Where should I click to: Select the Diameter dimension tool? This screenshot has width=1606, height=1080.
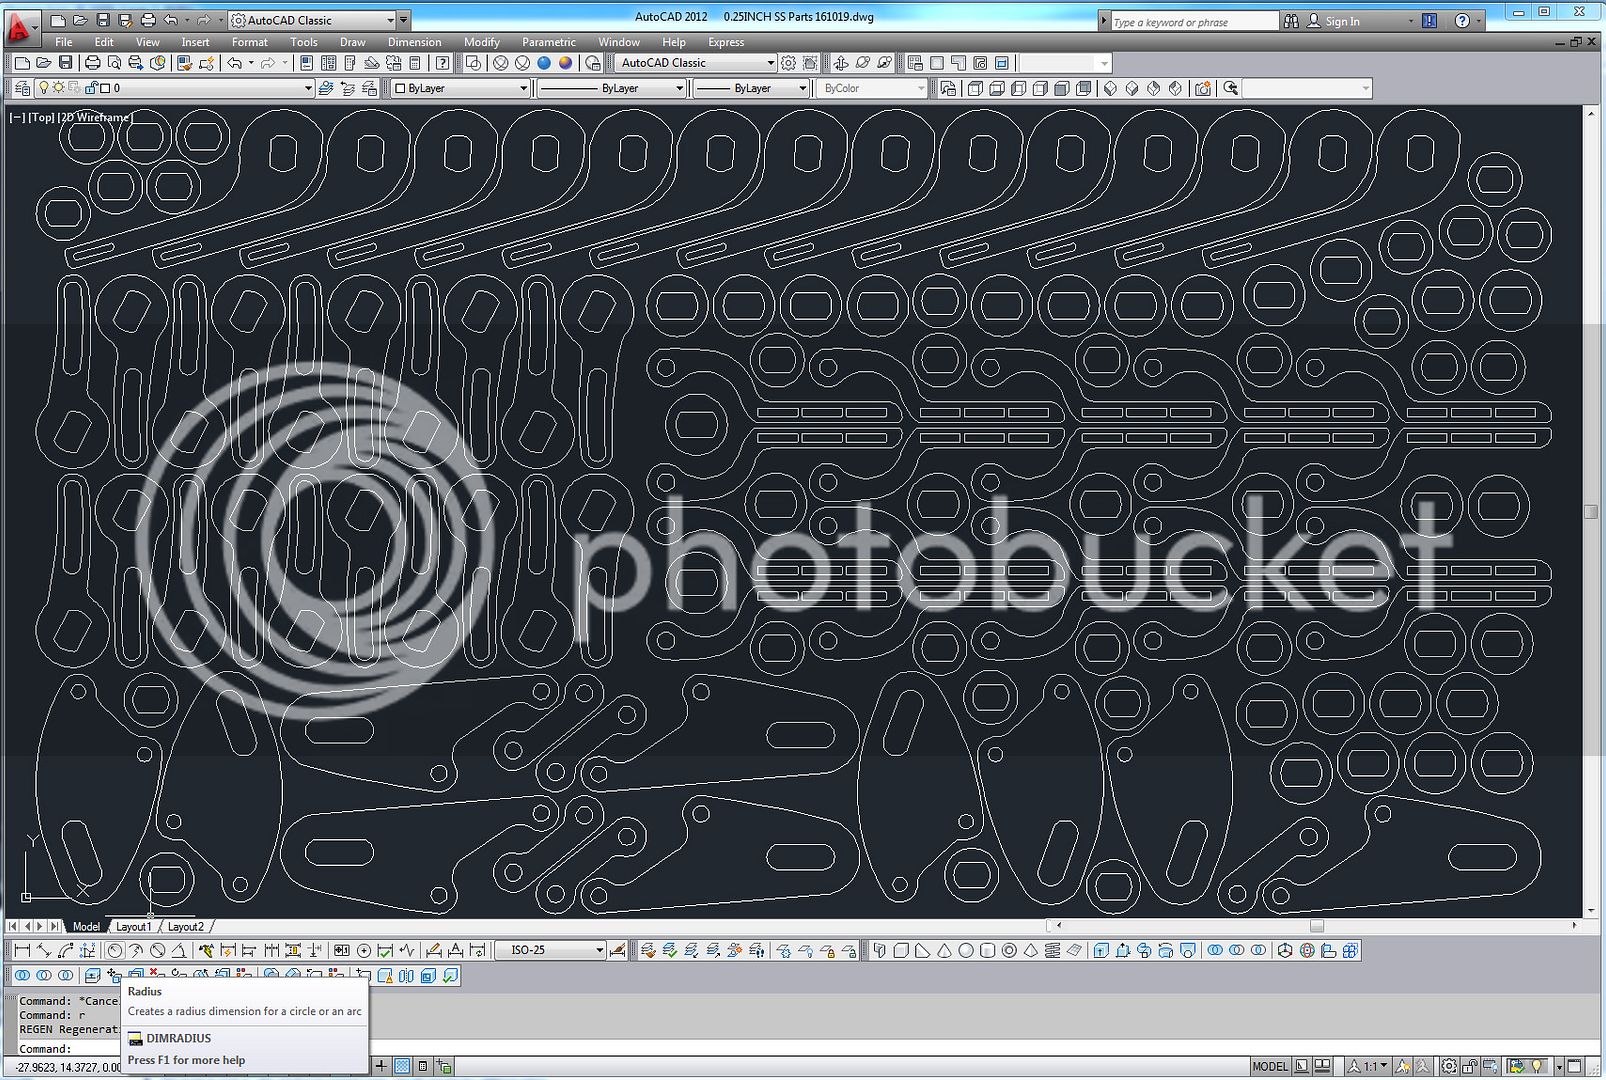158,950
